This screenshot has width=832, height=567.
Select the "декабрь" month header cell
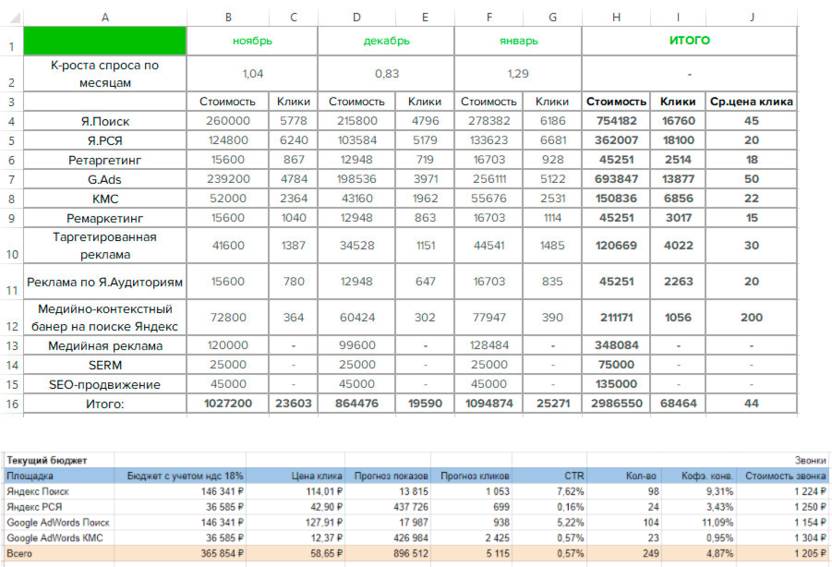(385, 41)
